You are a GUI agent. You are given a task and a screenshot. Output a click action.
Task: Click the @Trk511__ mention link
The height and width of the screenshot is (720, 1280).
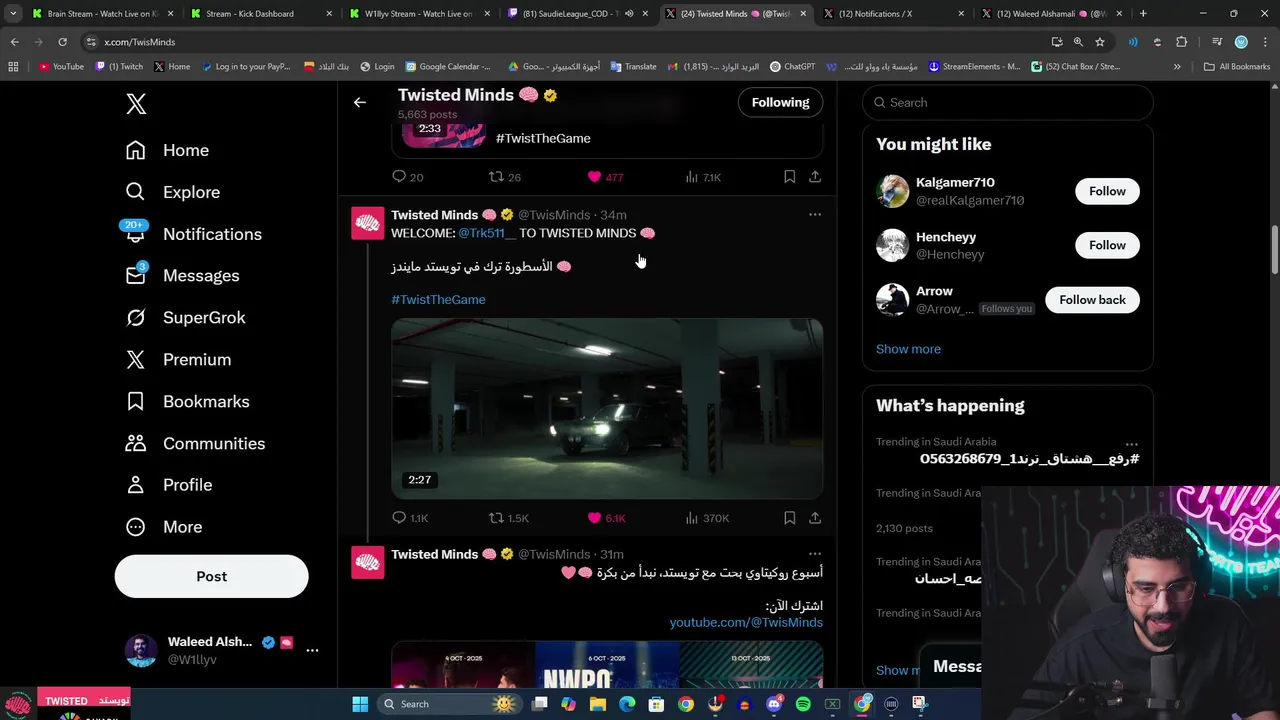point(487,233)
